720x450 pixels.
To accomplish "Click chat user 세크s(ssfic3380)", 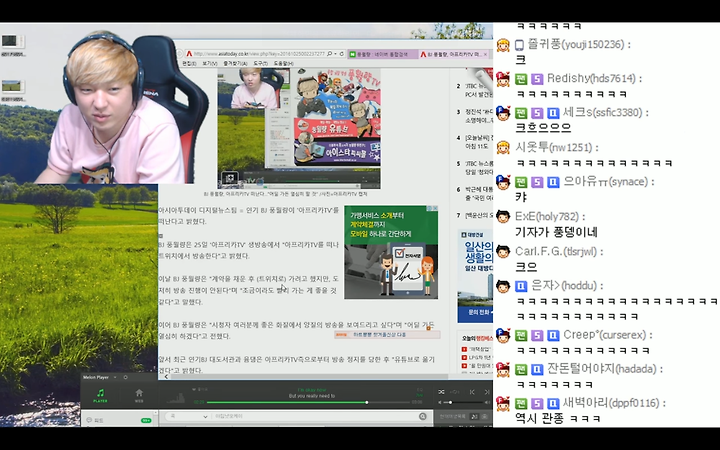I will [x=602, y=112].
